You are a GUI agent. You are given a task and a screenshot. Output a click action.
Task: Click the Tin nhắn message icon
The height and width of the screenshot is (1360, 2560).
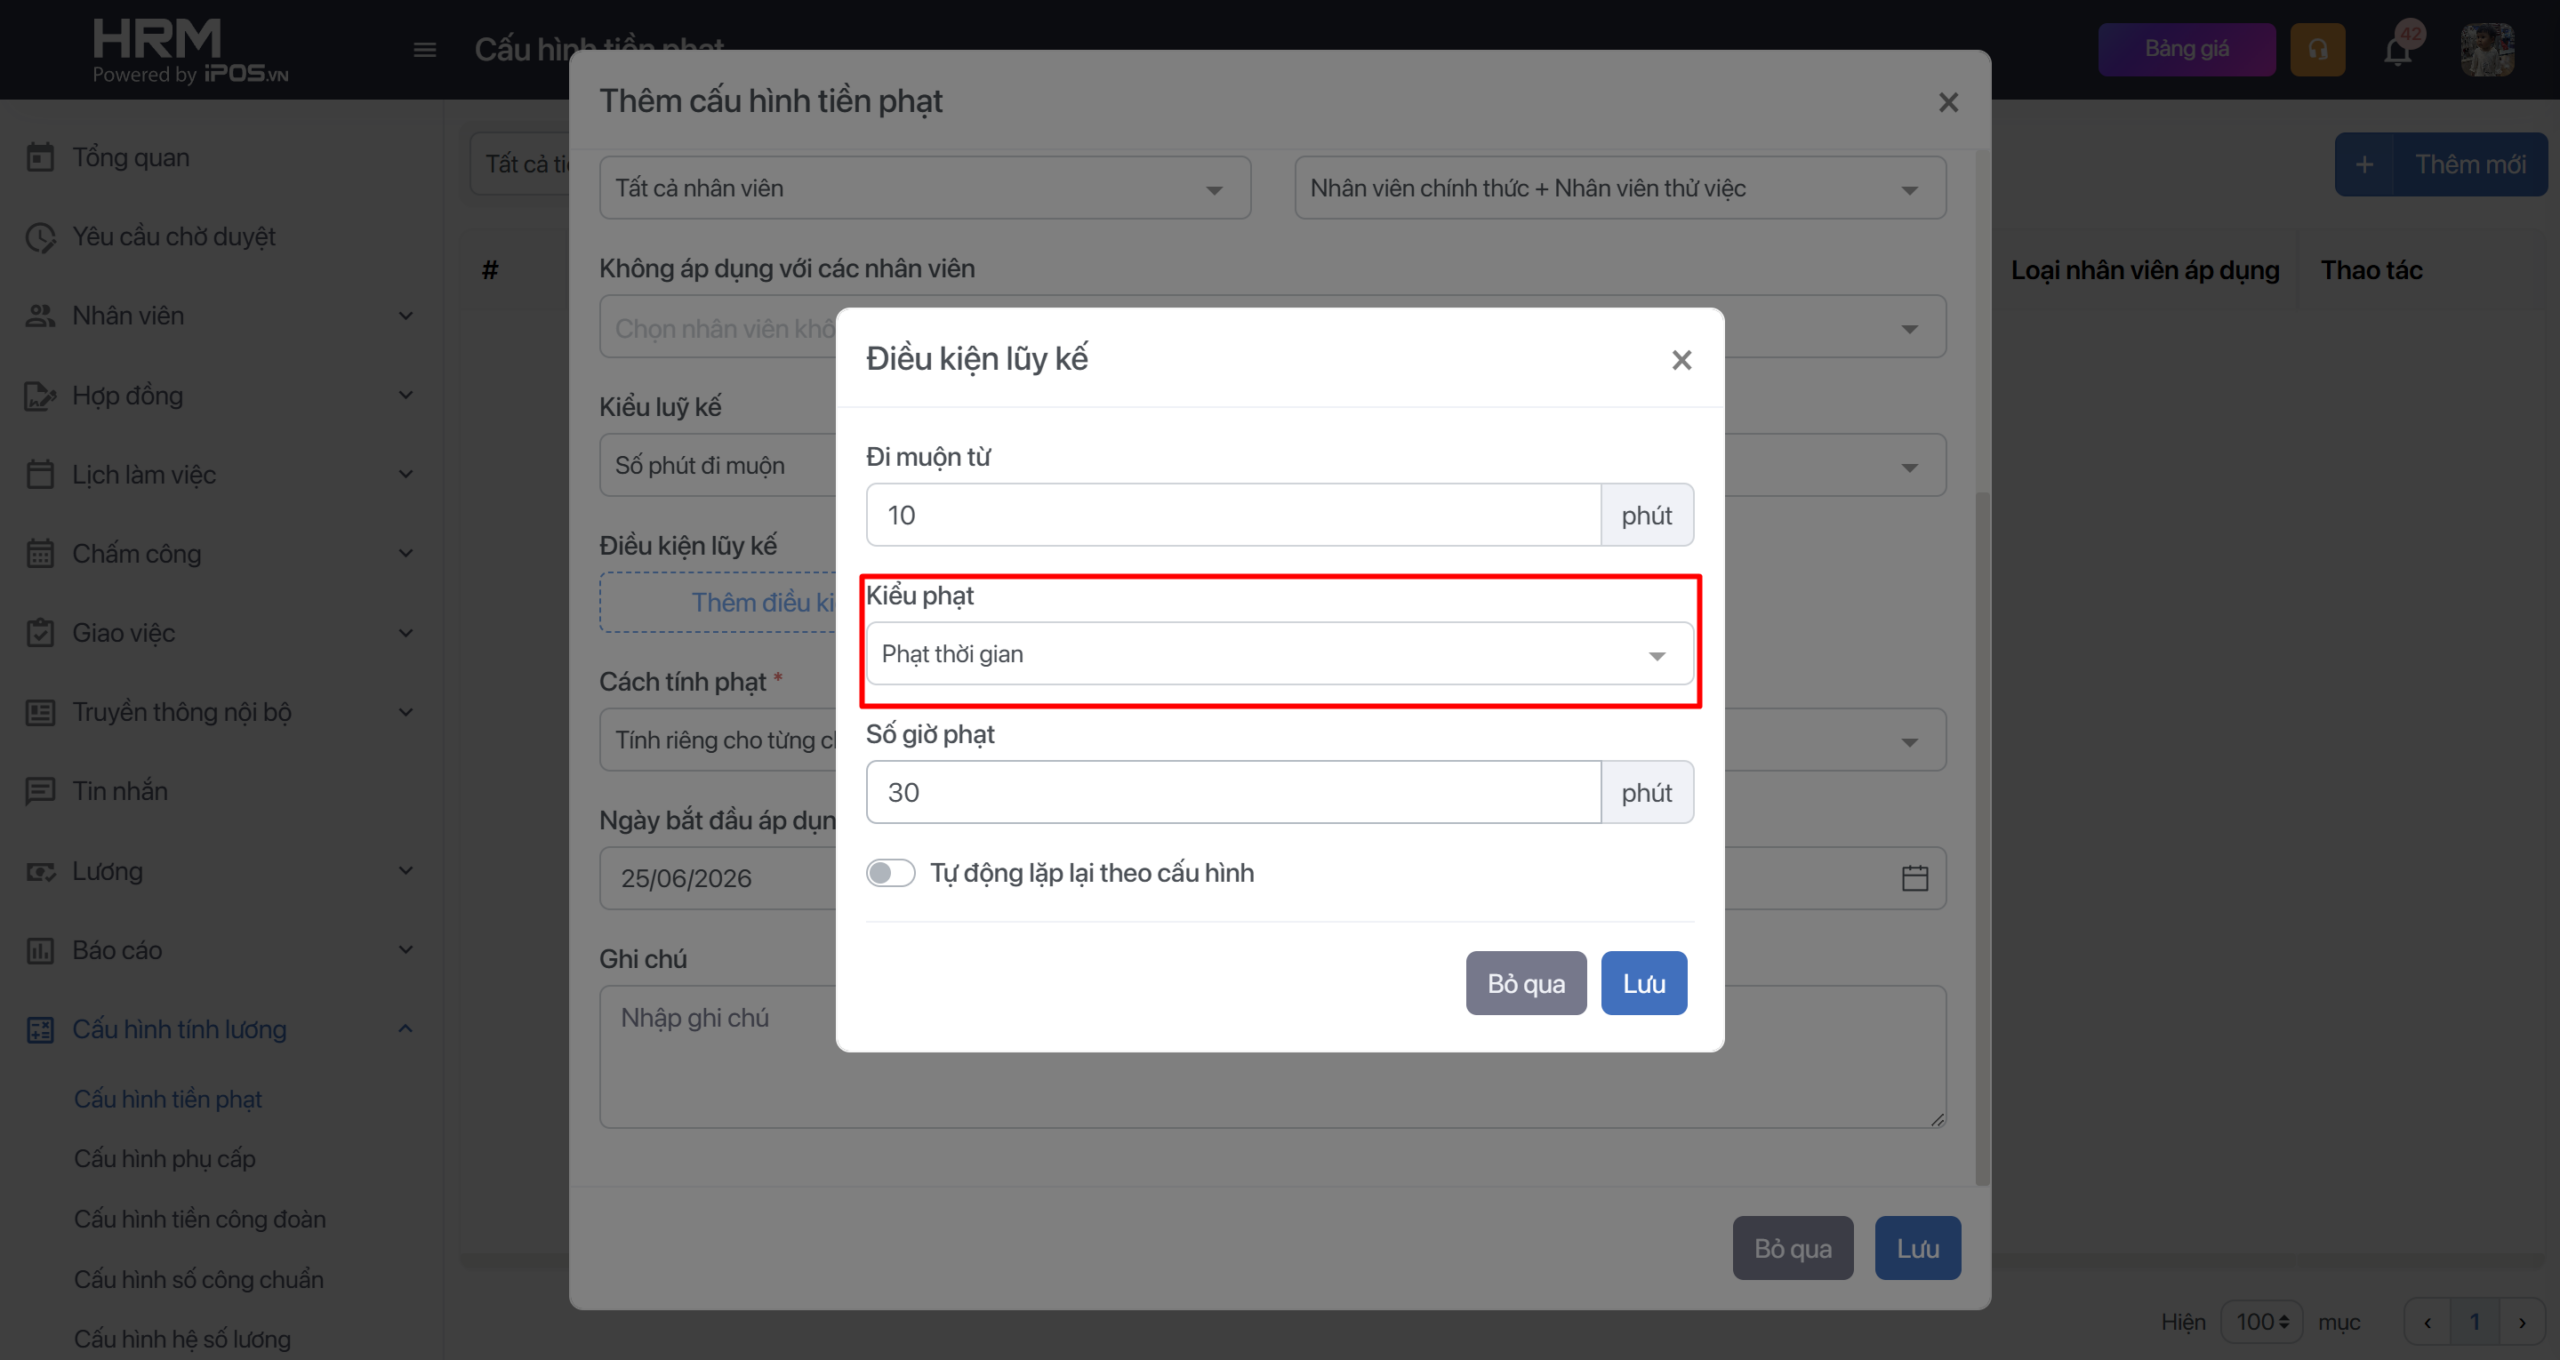40,791
